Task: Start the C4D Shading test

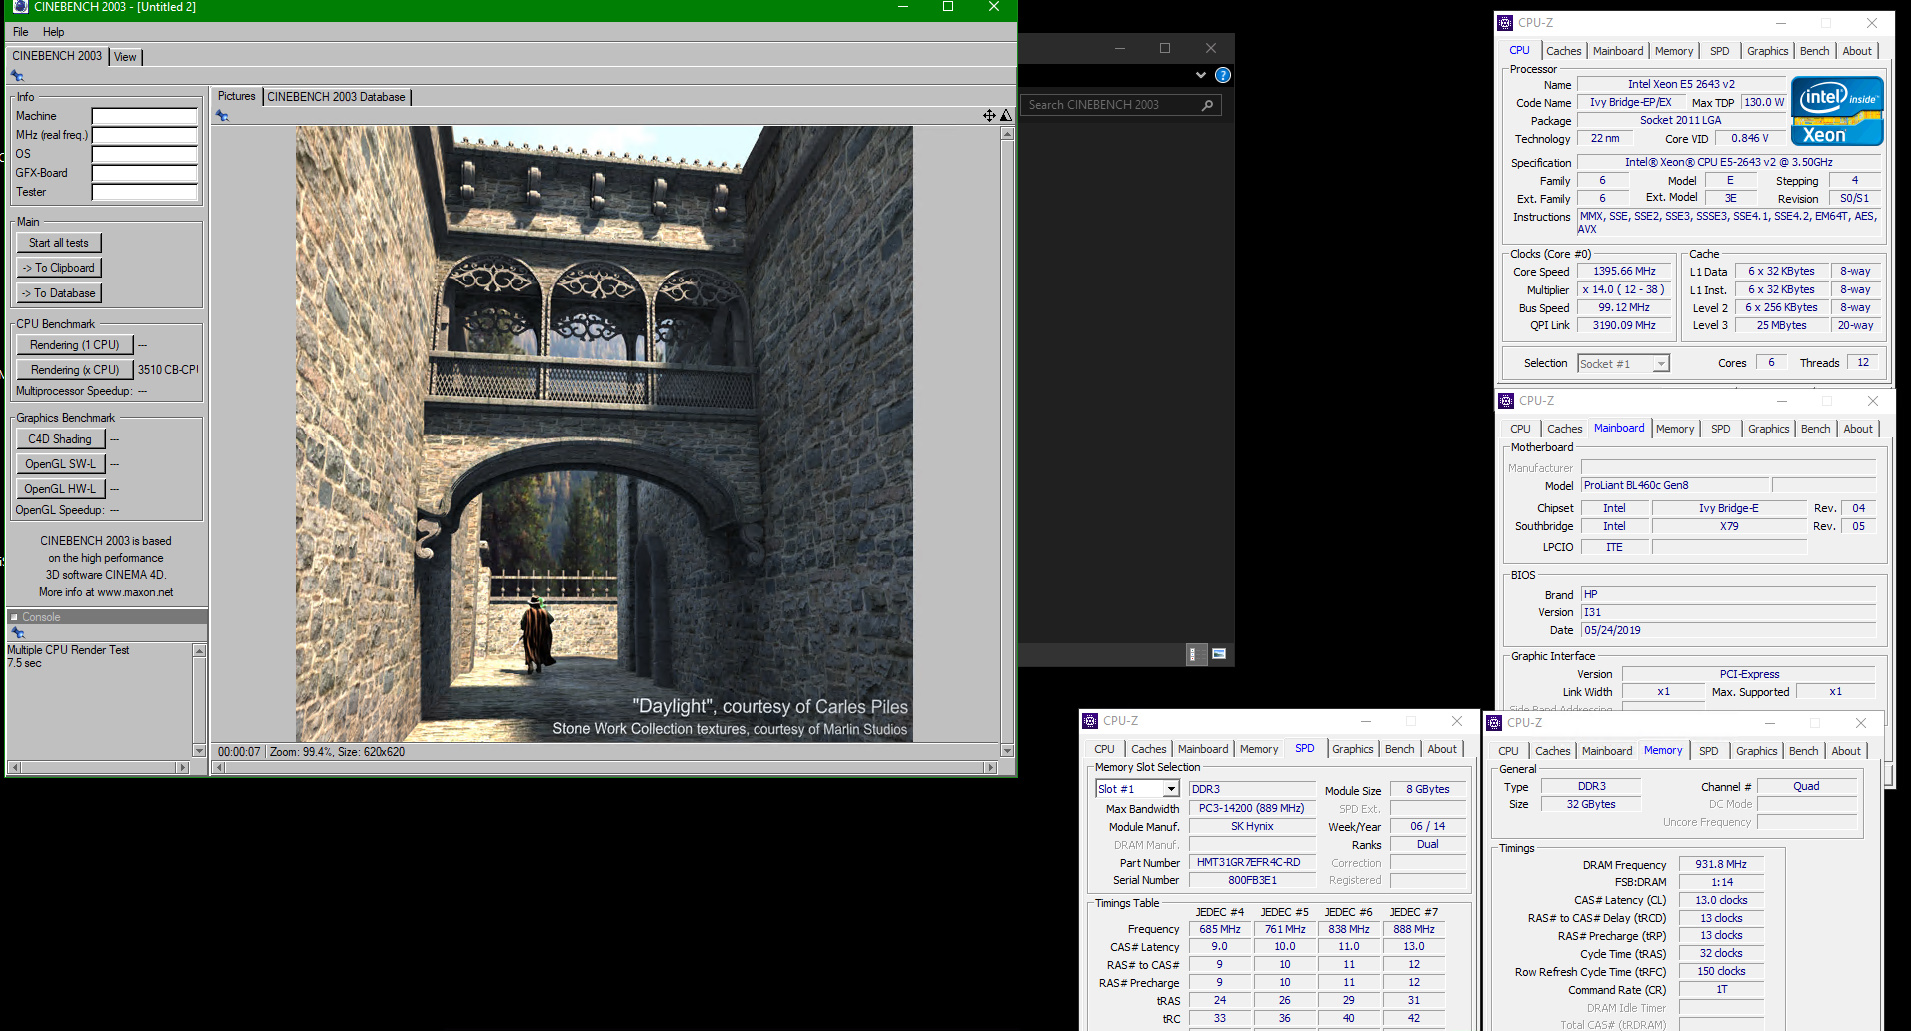Action: click(x=60, y=439)
